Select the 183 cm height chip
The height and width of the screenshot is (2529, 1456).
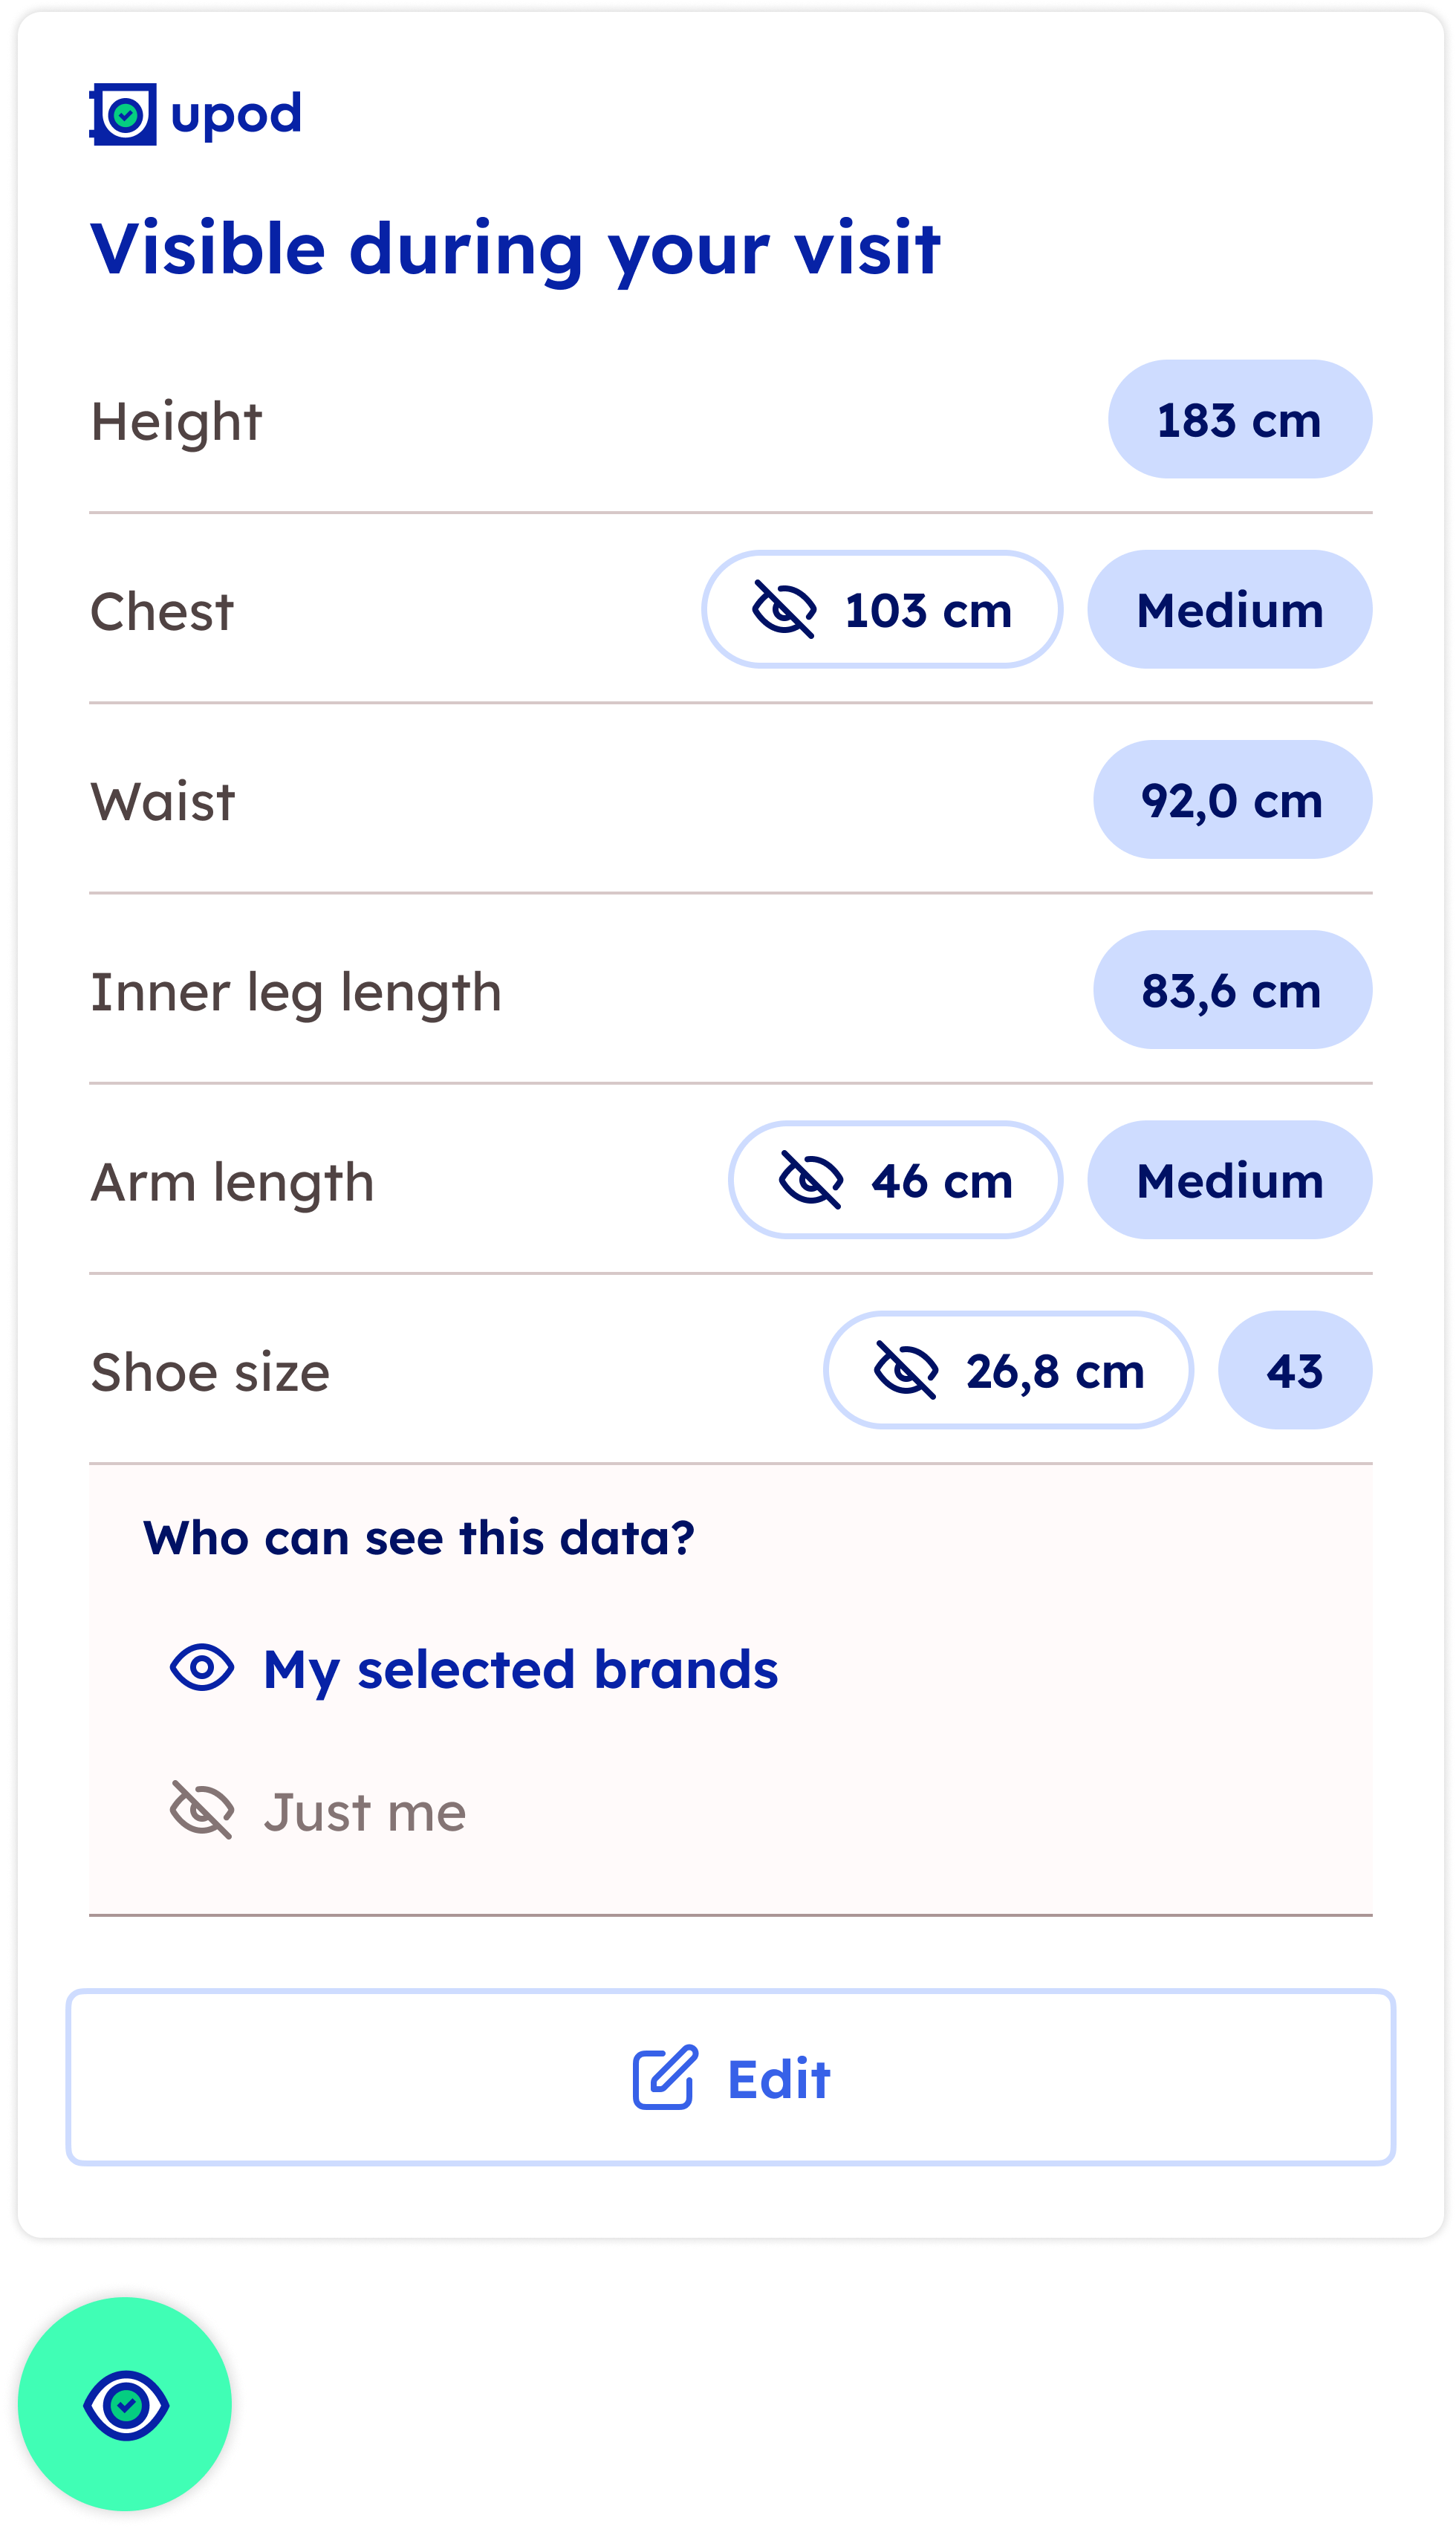(x=1240, y=420)
